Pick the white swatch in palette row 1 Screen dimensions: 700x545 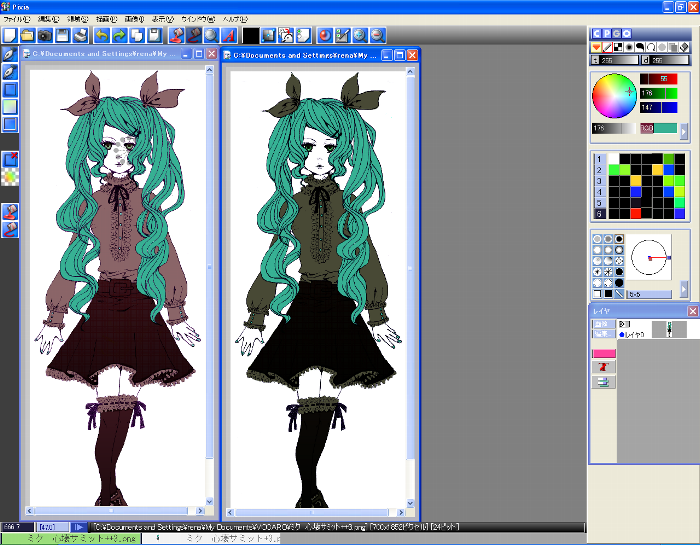click(614, 159)
